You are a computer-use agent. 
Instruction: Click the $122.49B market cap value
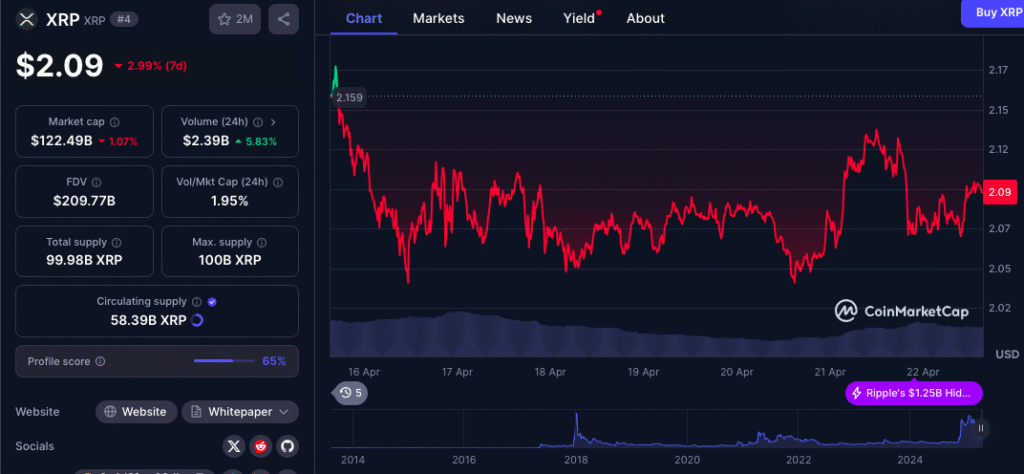61,140
